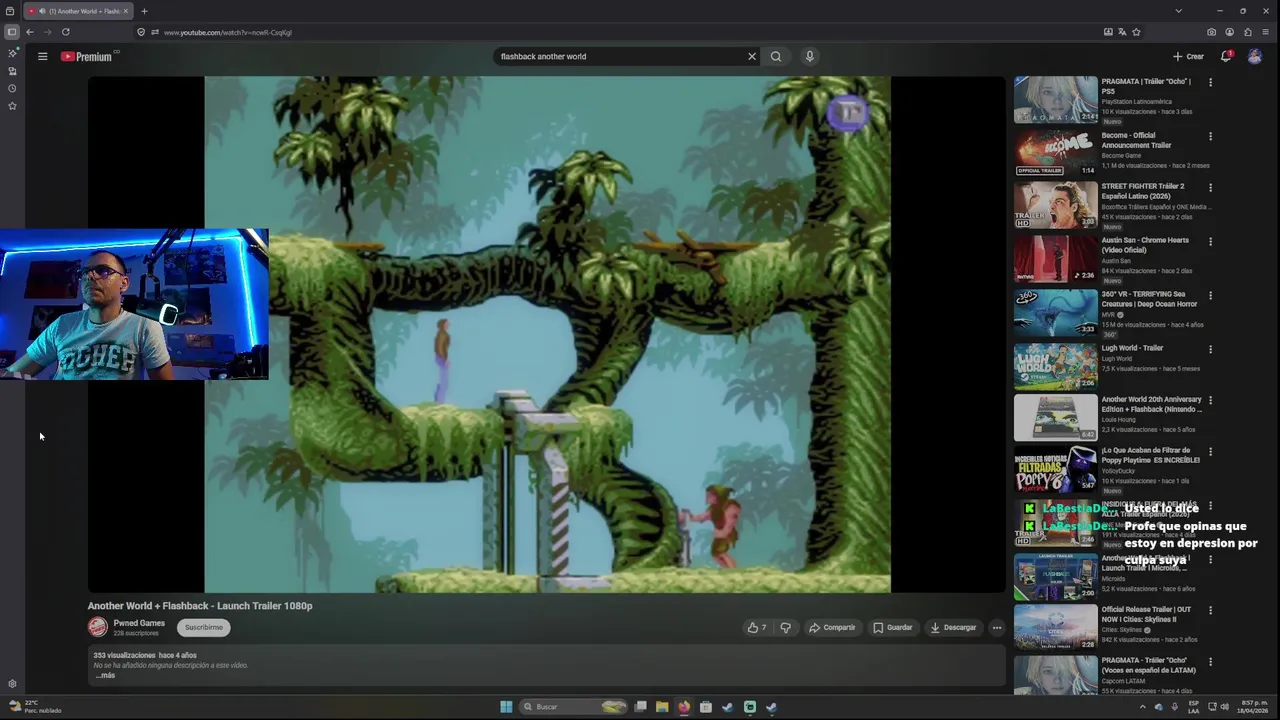
Task: Show hidden system tray icons
Action: click(1143, 707)
